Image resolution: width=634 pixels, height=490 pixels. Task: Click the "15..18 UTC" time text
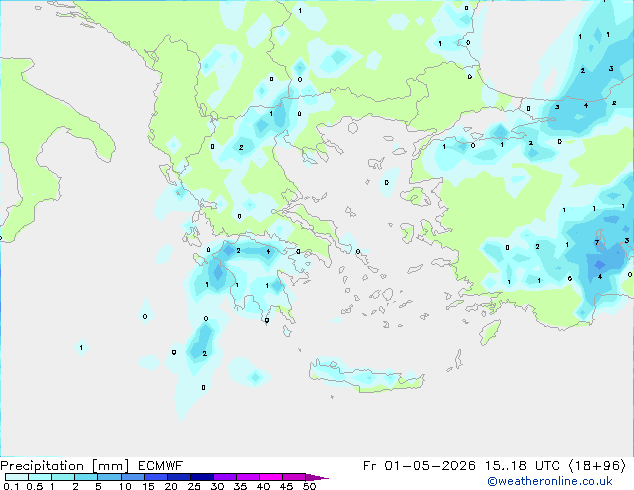522,466
